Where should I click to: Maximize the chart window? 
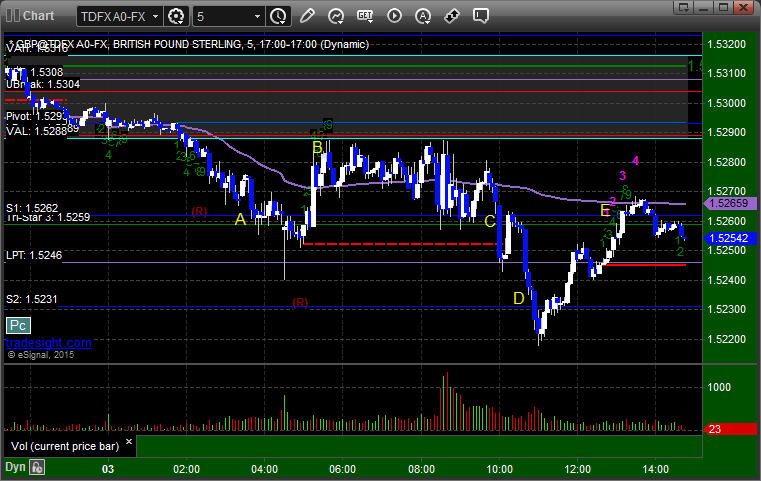[723, 7]
